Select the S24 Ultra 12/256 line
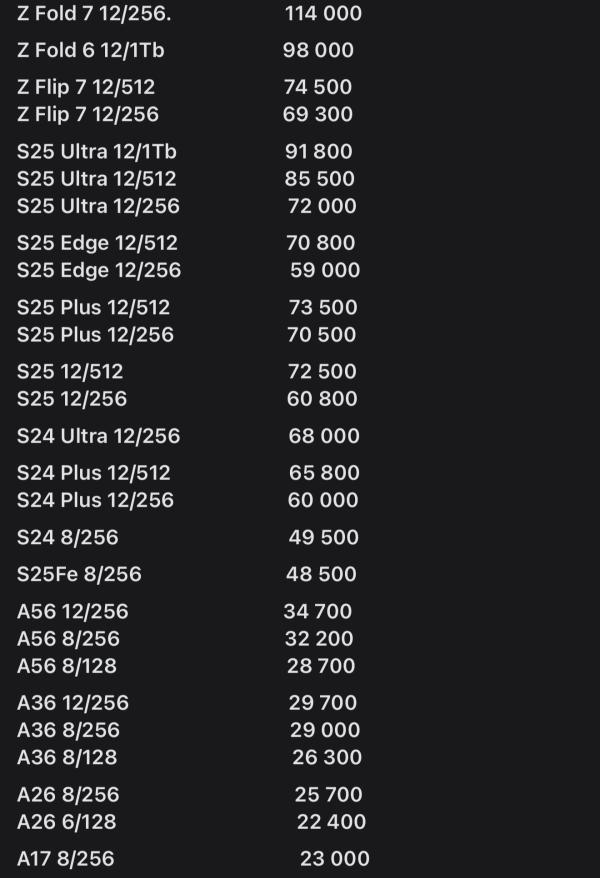Image resolution: width=600 pixels, height=878 pixels. [98, 436]
